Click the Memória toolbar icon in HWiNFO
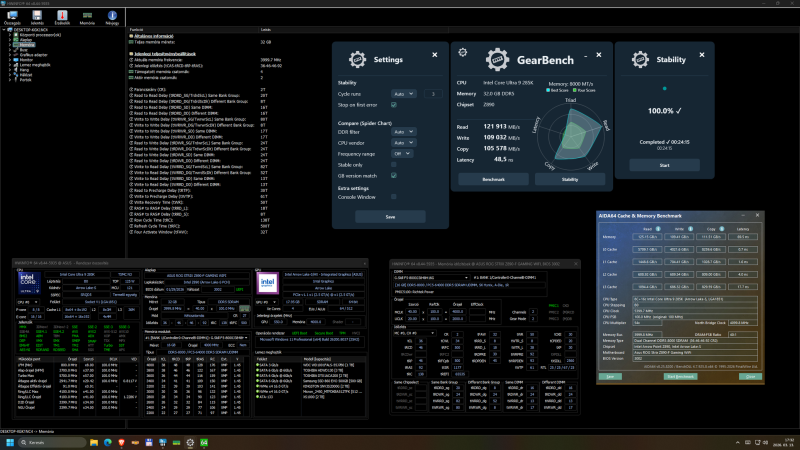The image size is (800, 450). (x=87, y=17)
